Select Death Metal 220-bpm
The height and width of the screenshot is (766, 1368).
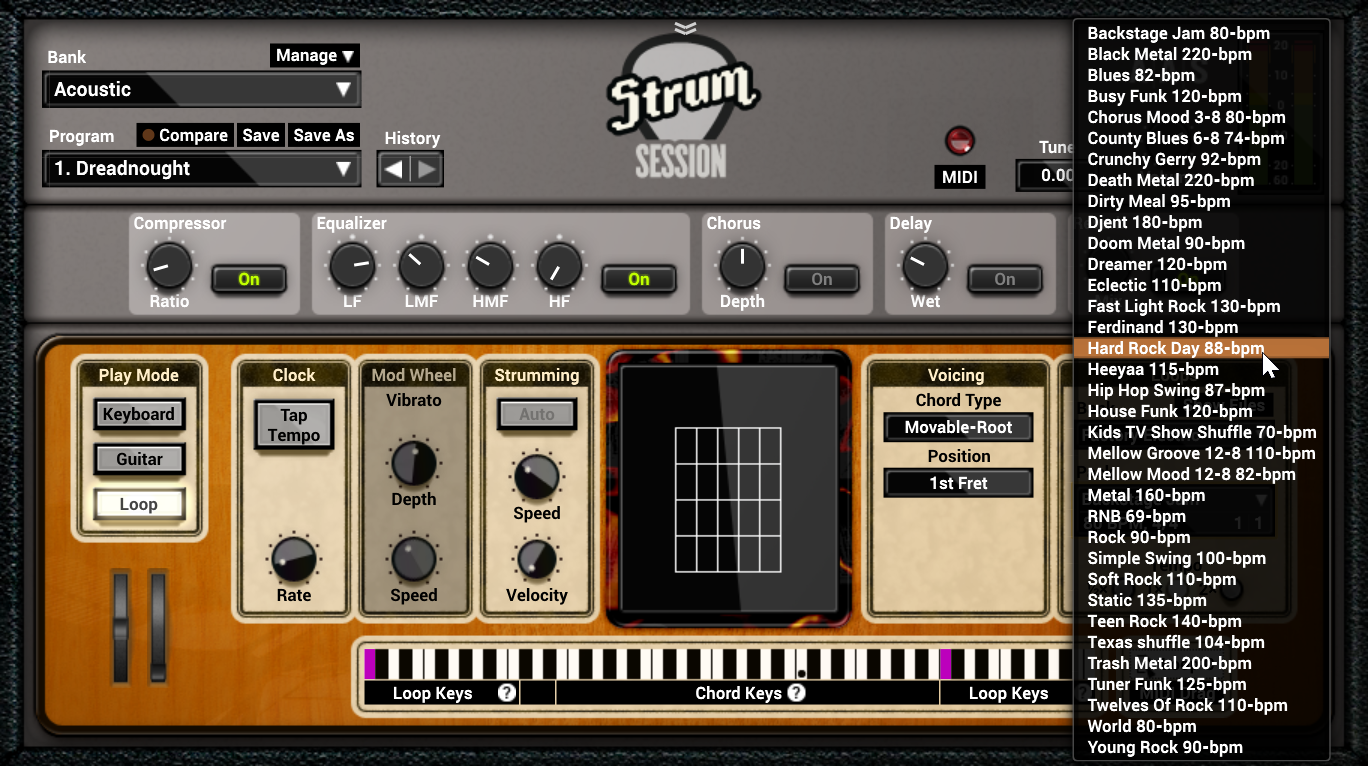tap(1201, 180)
